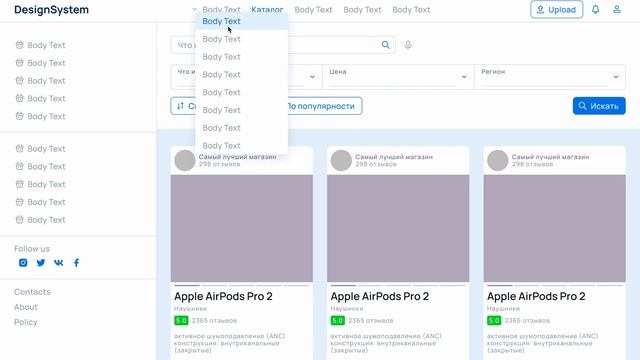The width and height of the screenshot is (640, 360).
Task: Click the store avatar on the third product card
Action: pyautogui.click(x=498, y=160)
